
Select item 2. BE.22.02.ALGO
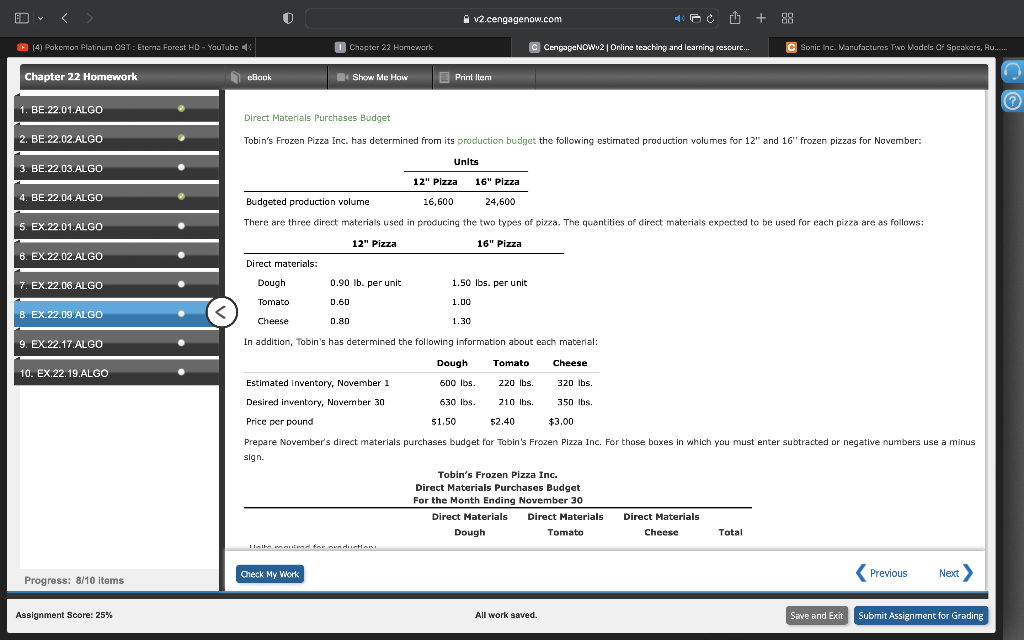point(116,138)
